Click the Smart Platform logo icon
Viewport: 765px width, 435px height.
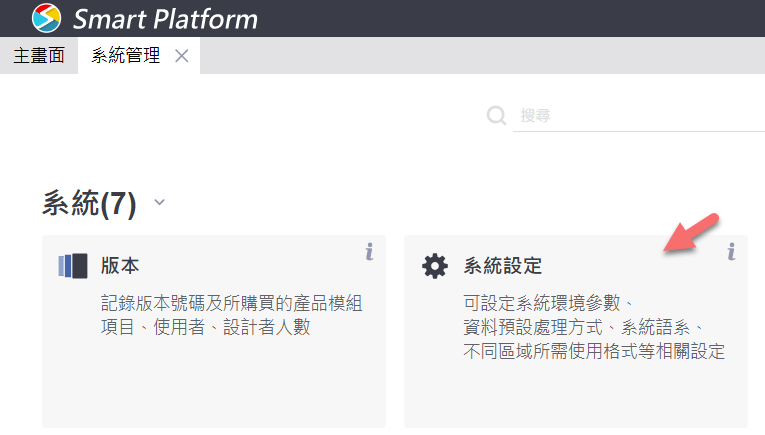point(46,18)
